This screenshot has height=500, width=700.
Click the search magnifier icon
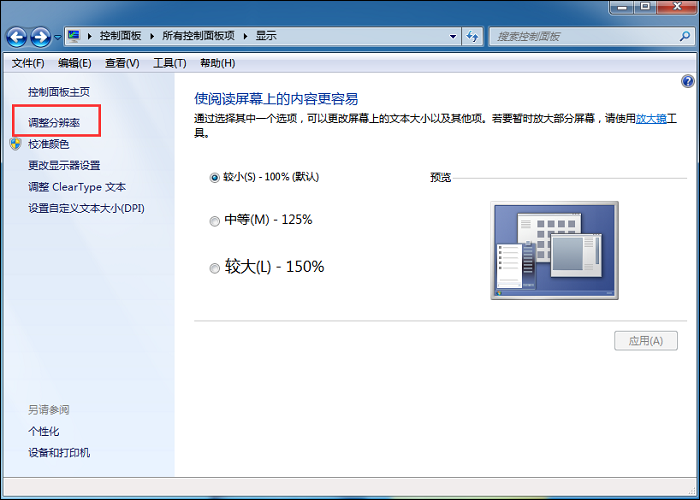(x=685, y=36)
